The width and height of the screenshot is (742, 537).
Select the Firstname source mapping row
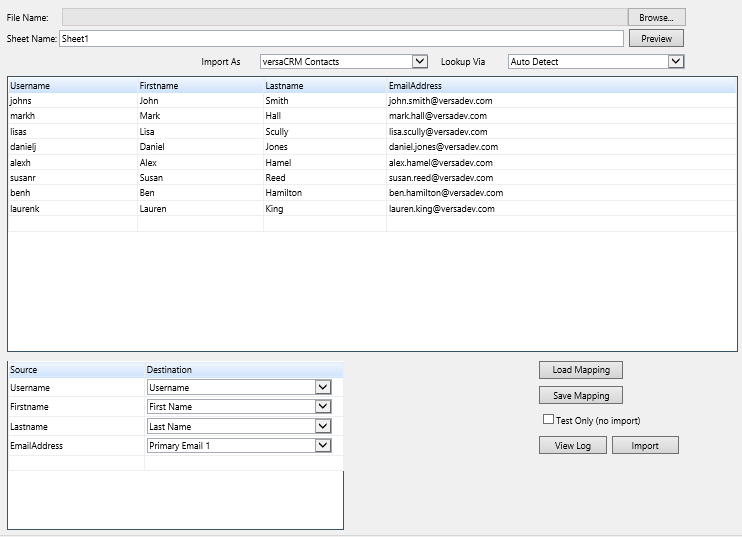76,407
